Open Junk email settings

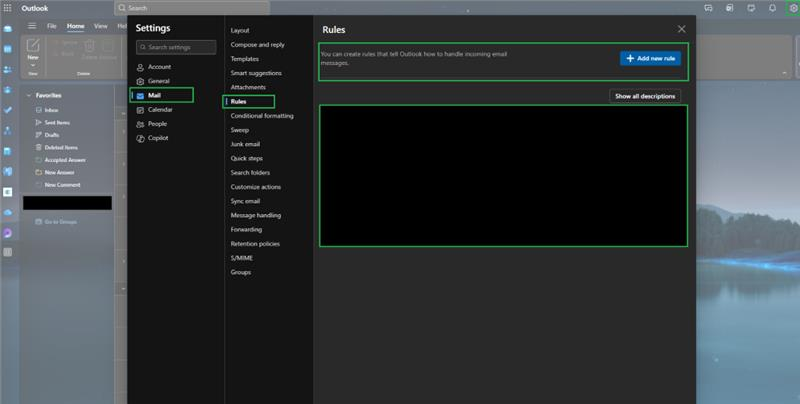pyautogui.click(x=245, y=144)
